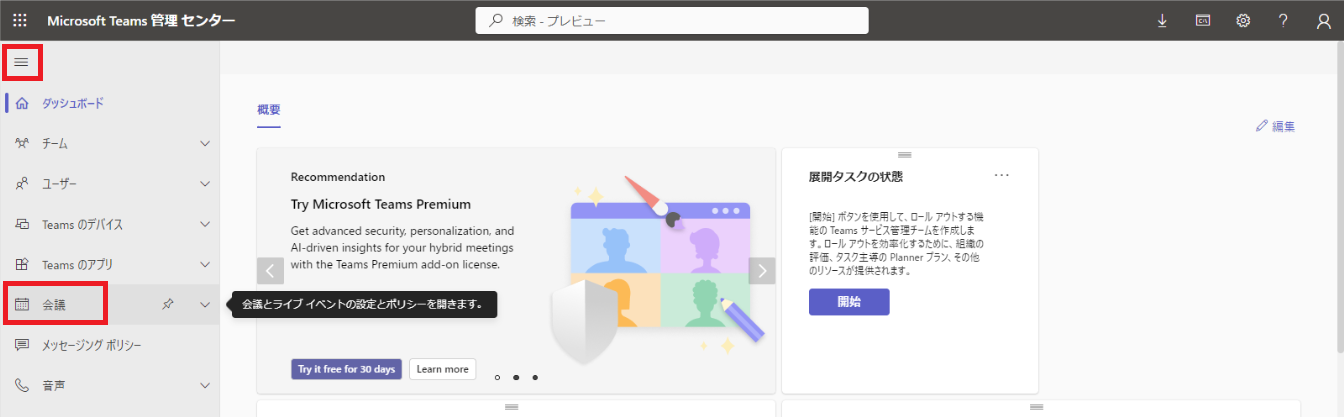Click the 検索 search box
The width and height of the screenshot is (1344, 417).
point(672,20)
